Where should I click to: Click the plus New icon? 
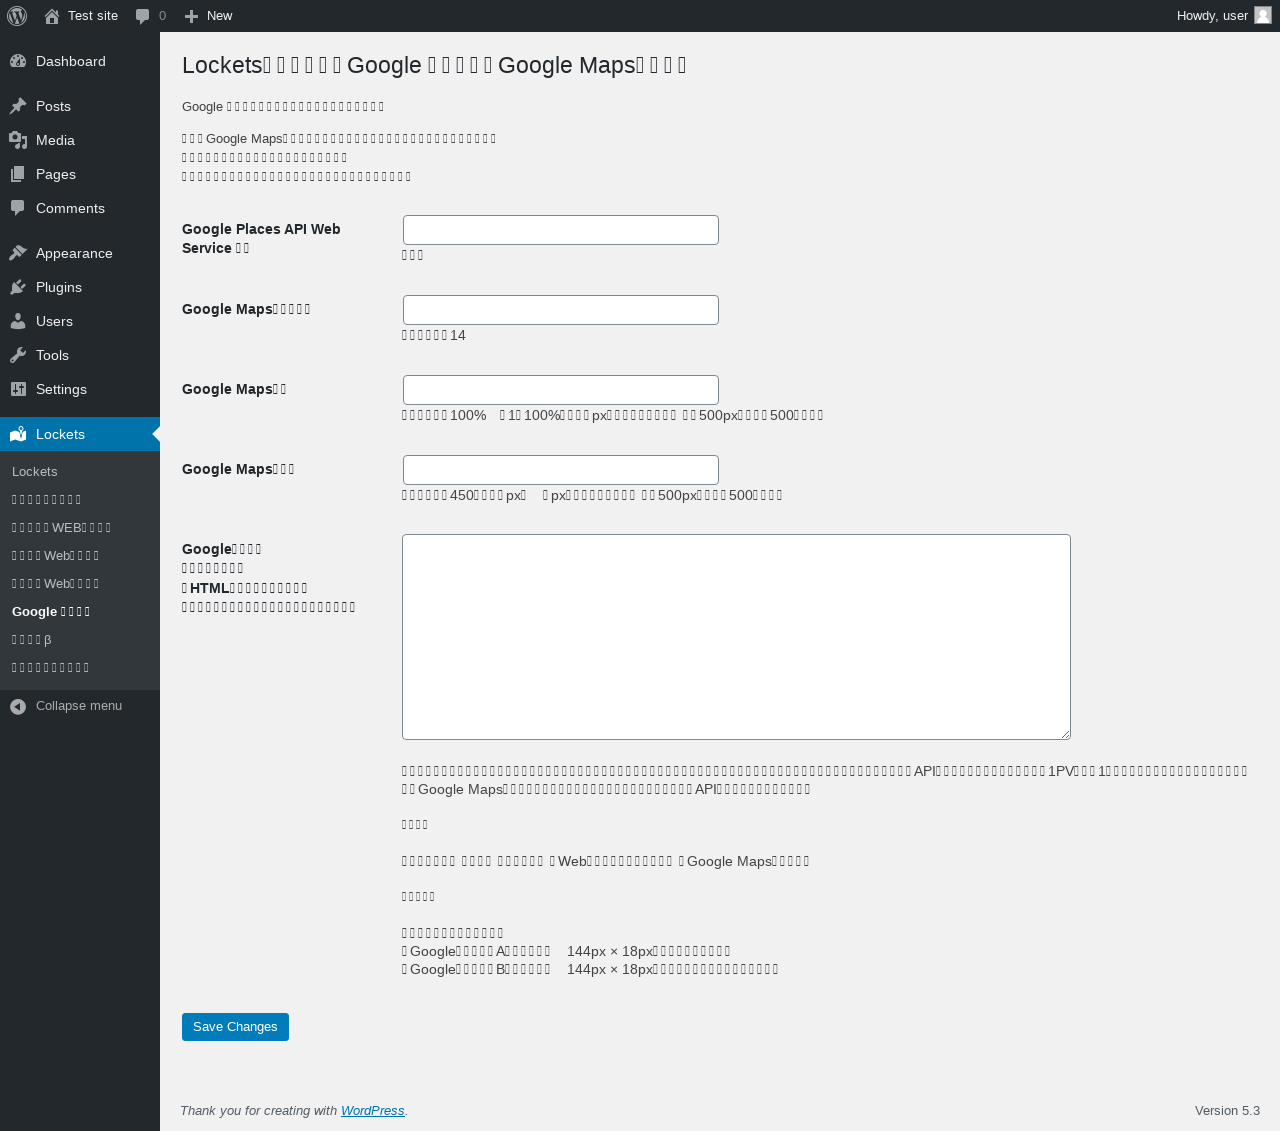(191, 16)
